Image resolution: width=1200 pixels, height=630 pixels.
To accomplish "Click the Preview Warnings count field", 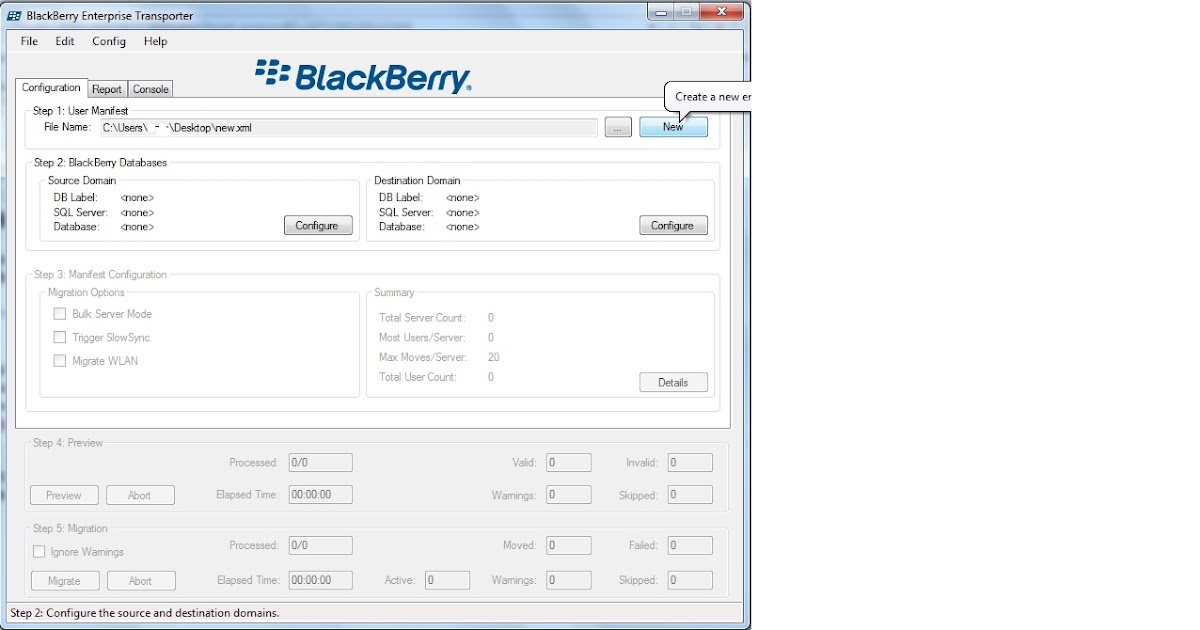I will pos(568,495).
